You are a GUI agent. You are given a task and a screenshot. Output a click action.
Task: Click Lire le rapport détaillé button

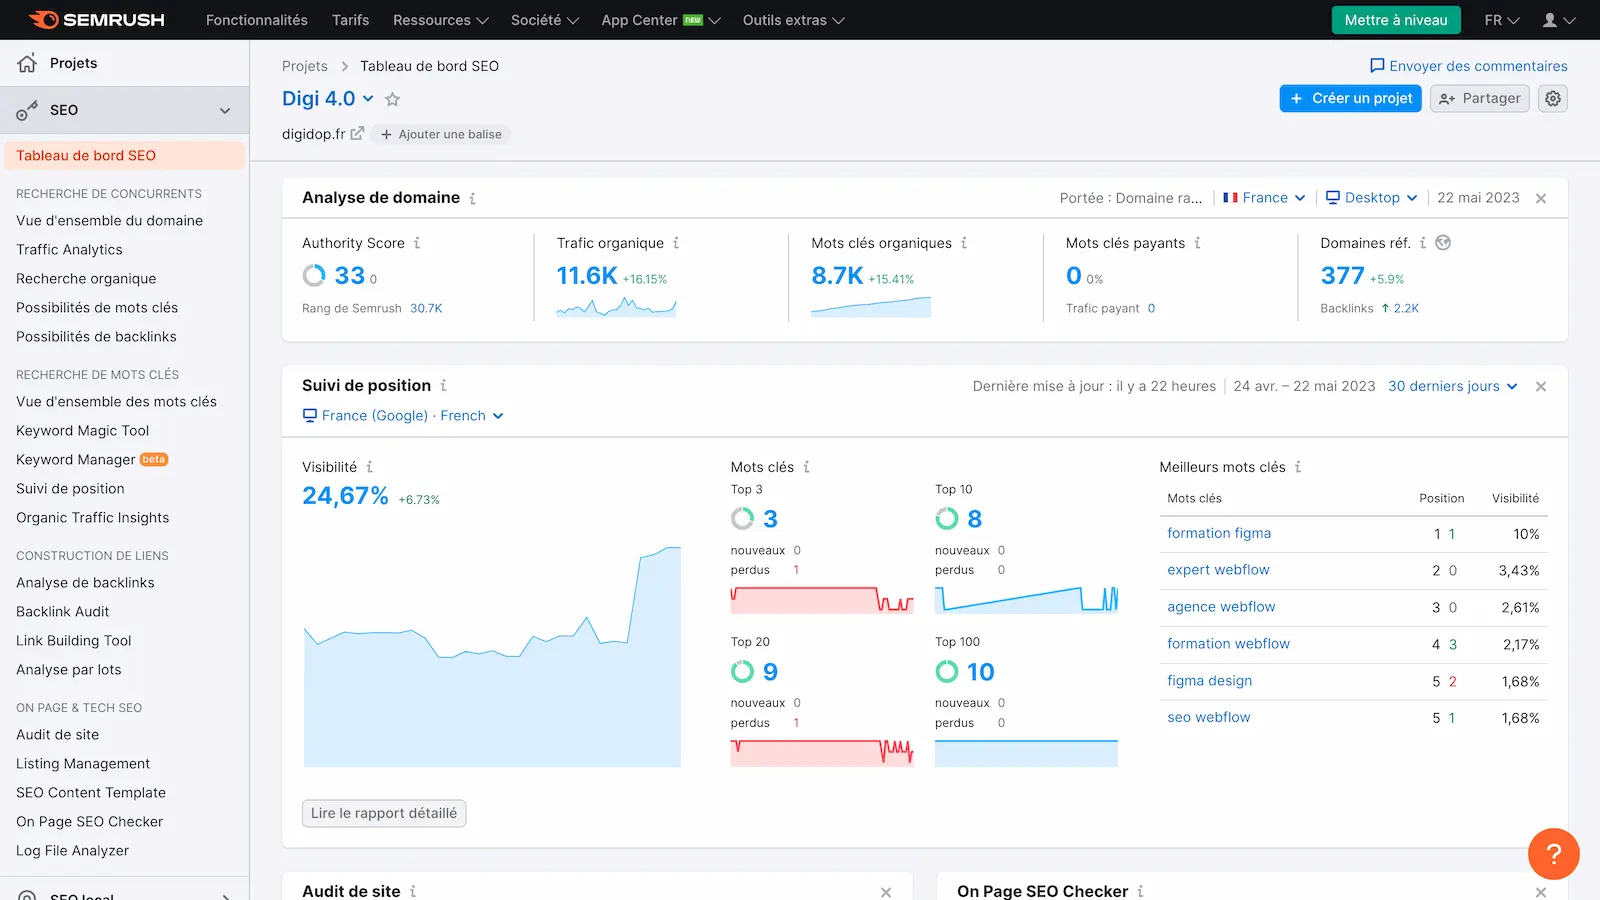[384, 813]
